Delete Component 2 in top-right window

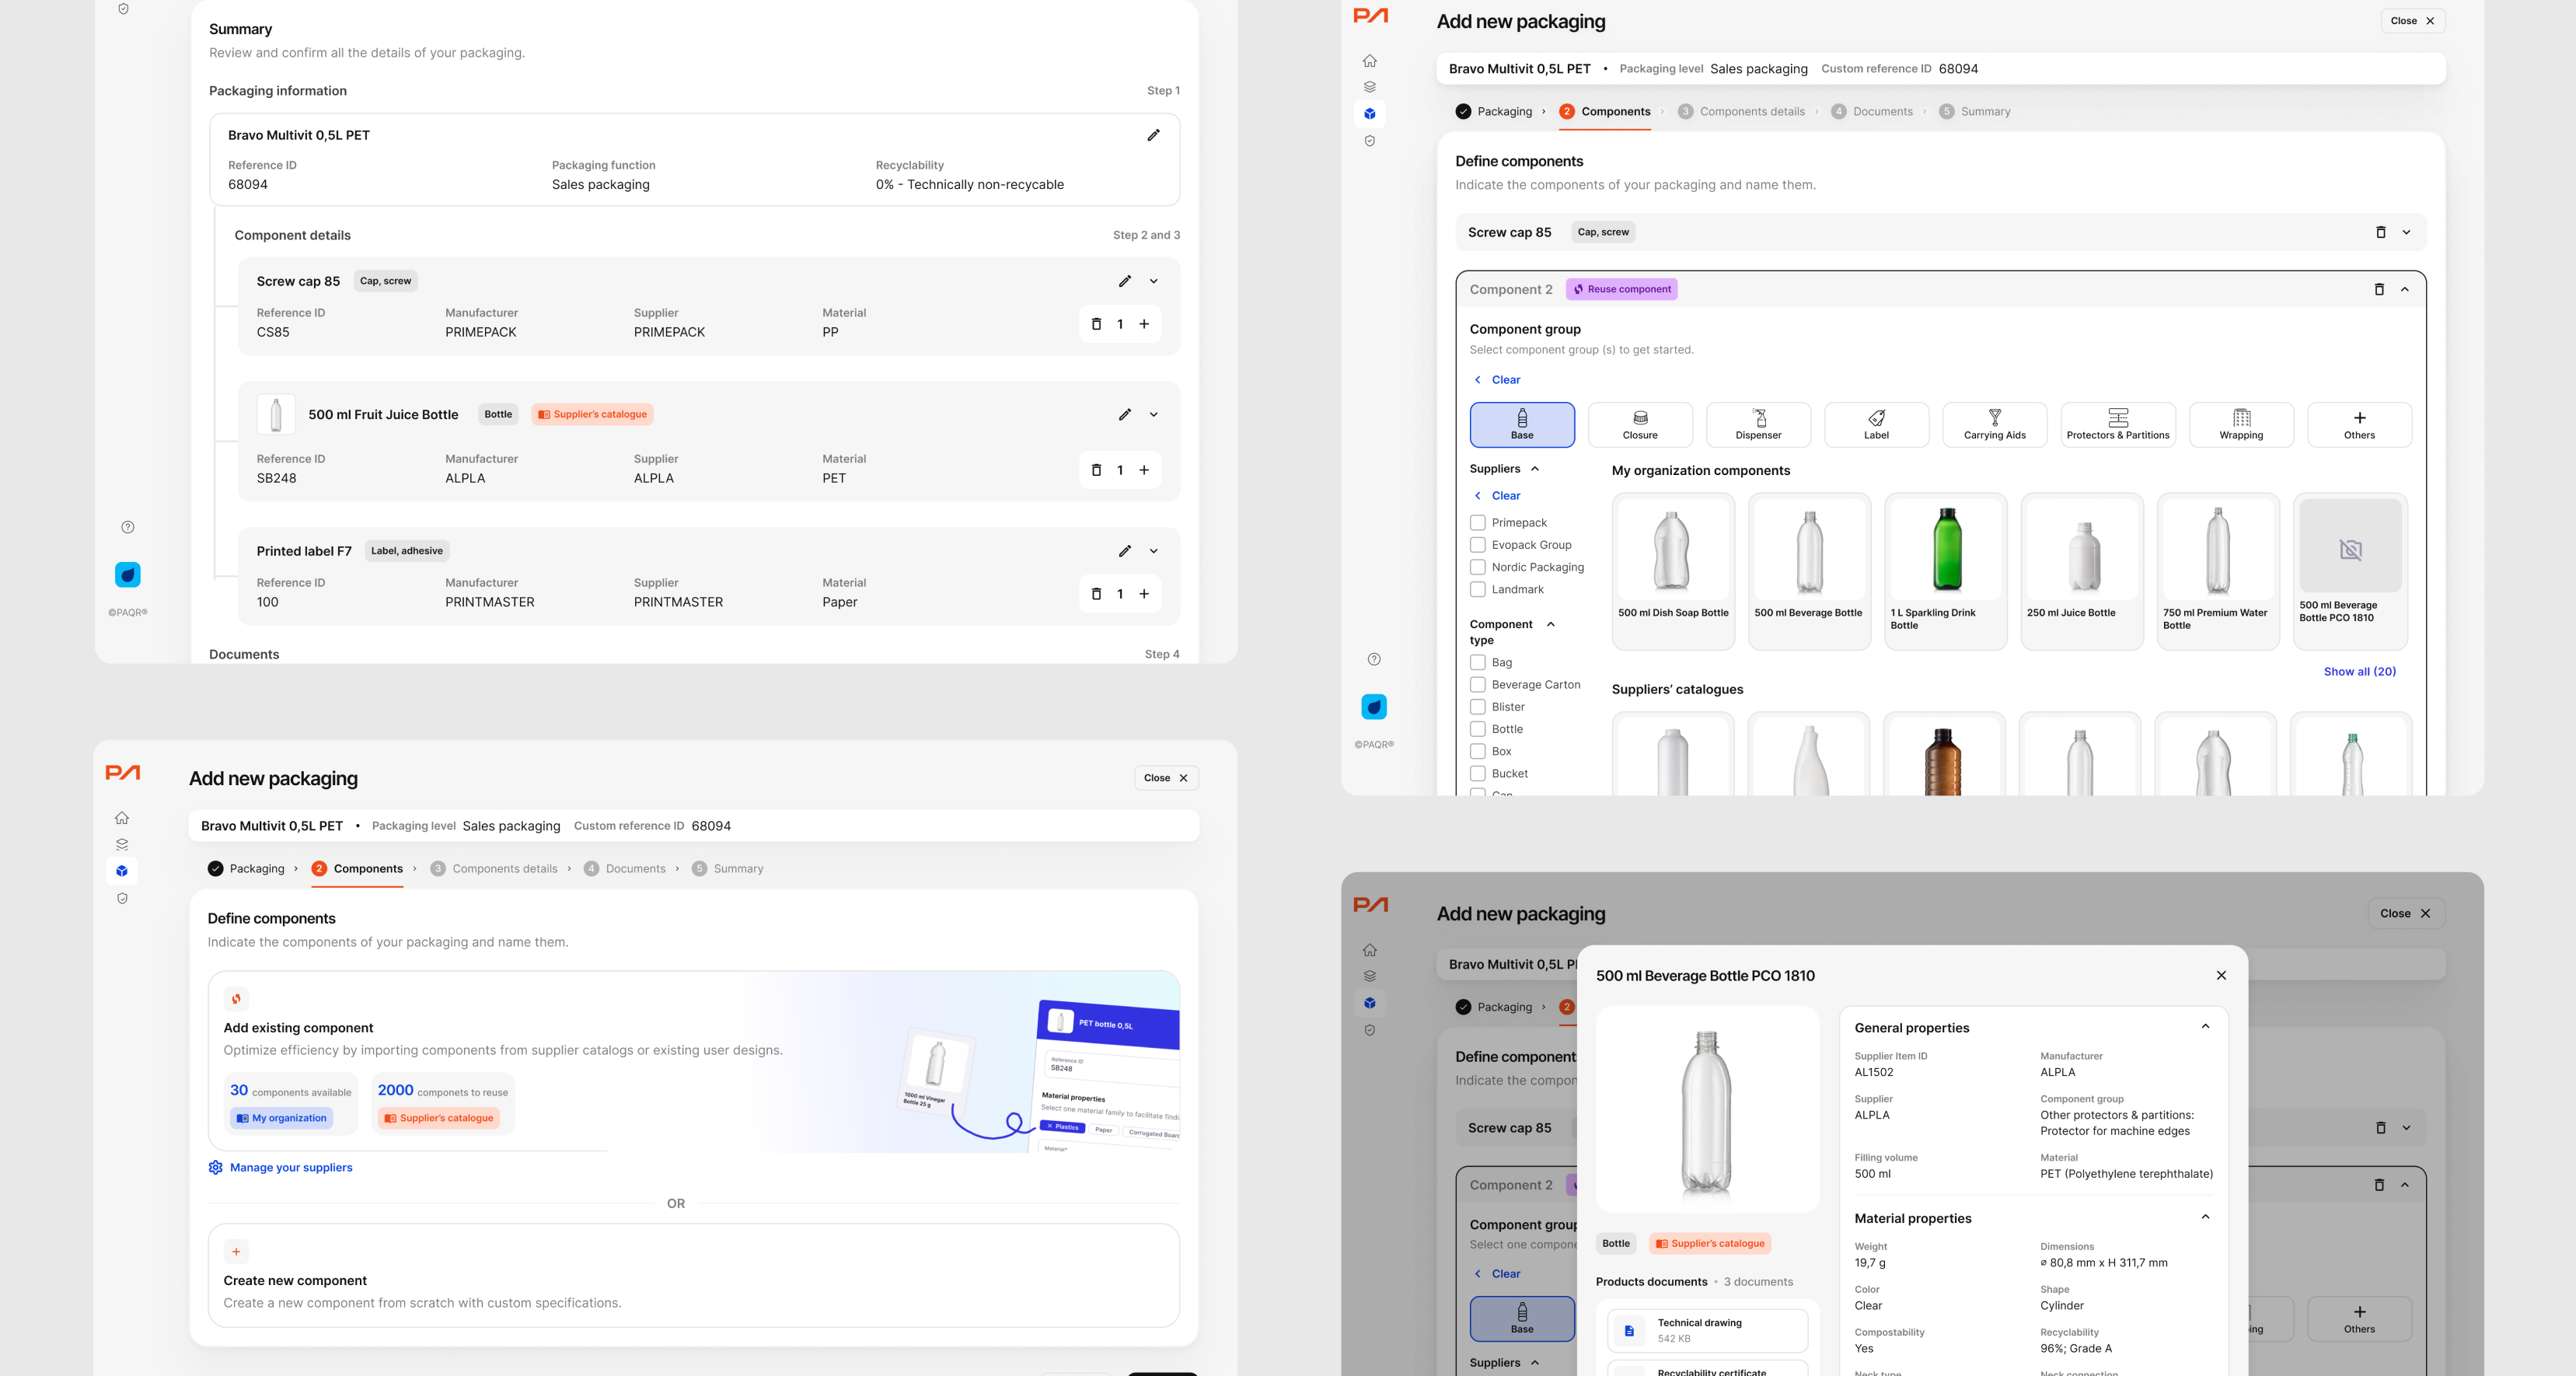pos(2379,289)
